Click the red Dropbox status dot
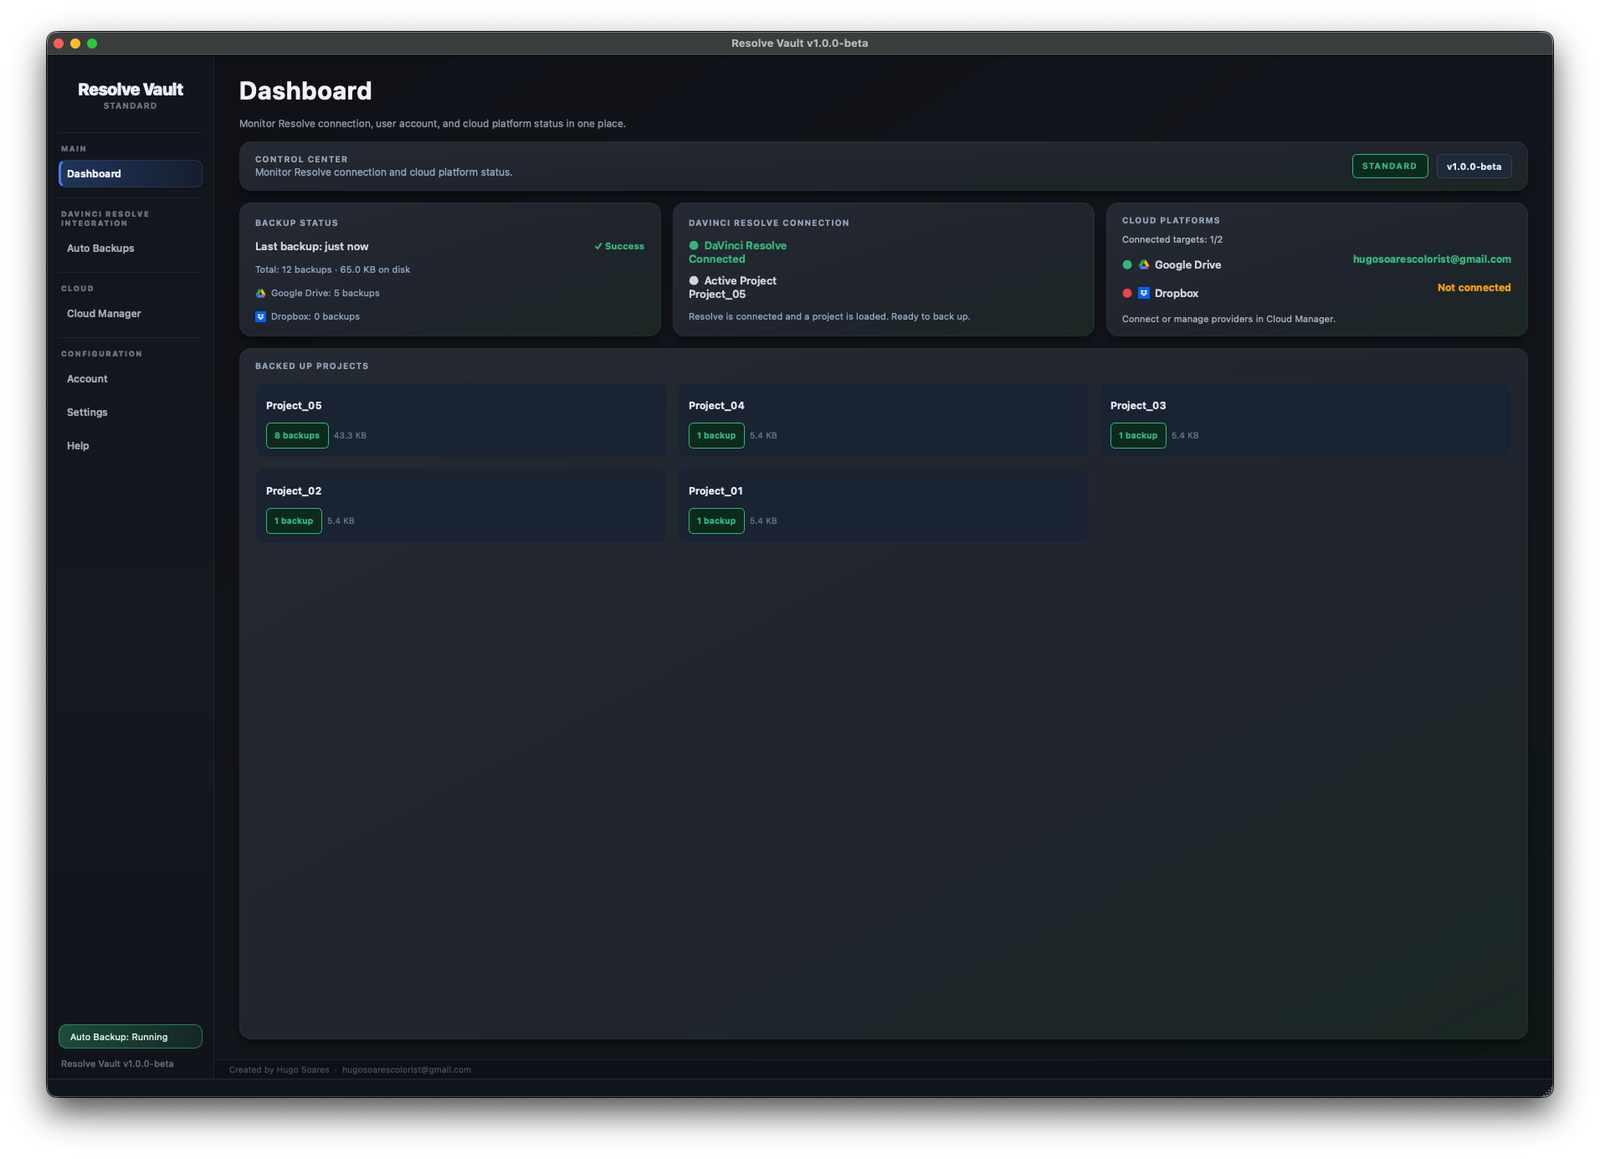This screenshot has height=1159, width=1600. (1127, 293)
